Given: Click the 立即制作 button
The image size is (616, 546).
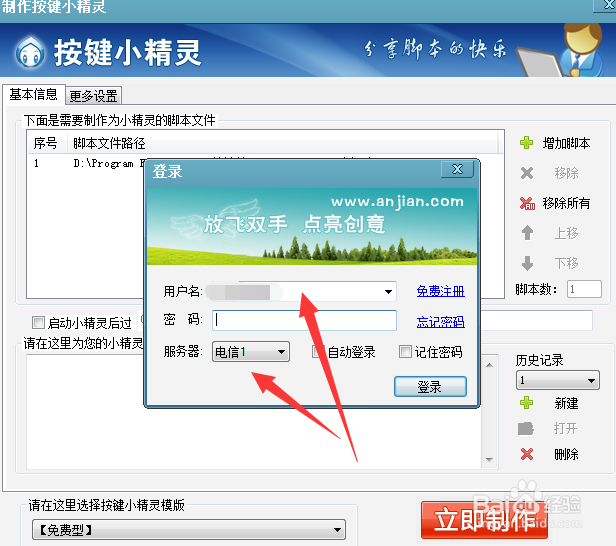Looking at the screenshot, I should 484,520.
